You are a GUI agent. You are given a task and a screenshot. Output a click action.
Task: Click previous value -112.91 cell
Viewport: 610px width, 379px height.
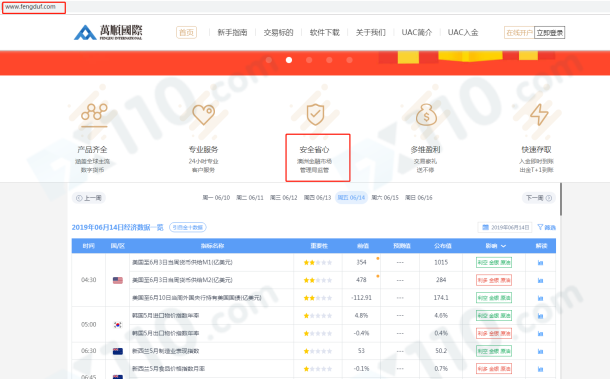pyautogui.click(x=361, y=298)
